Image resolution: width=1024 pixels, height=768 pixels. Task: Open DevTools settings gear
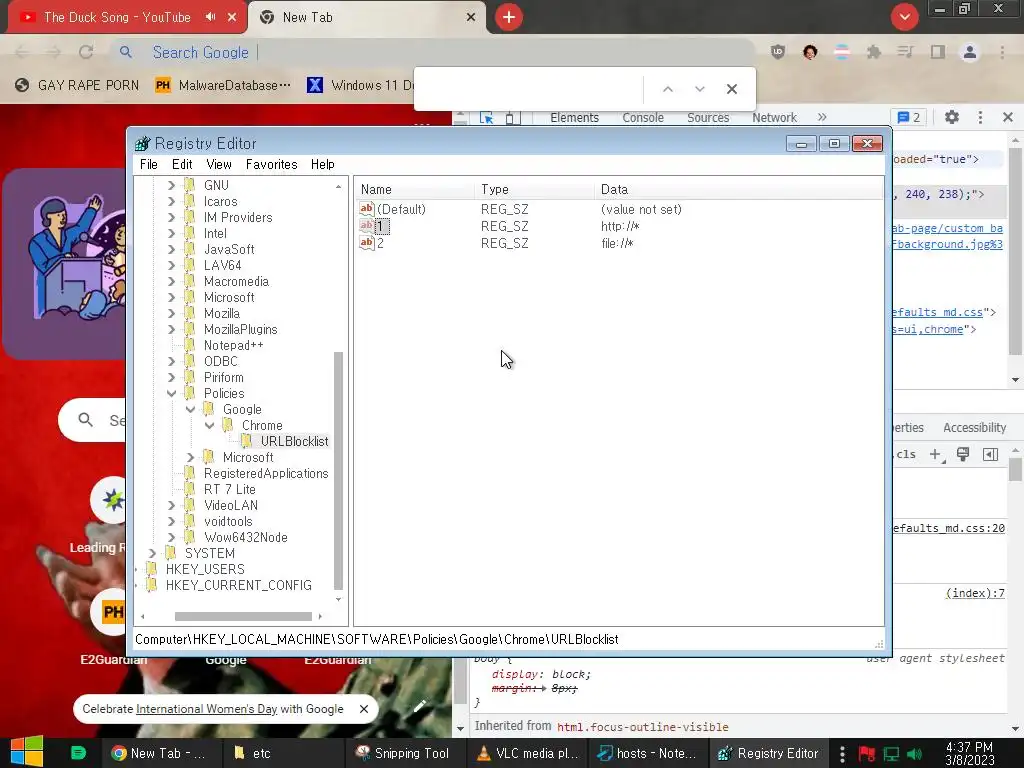(952, 118)
